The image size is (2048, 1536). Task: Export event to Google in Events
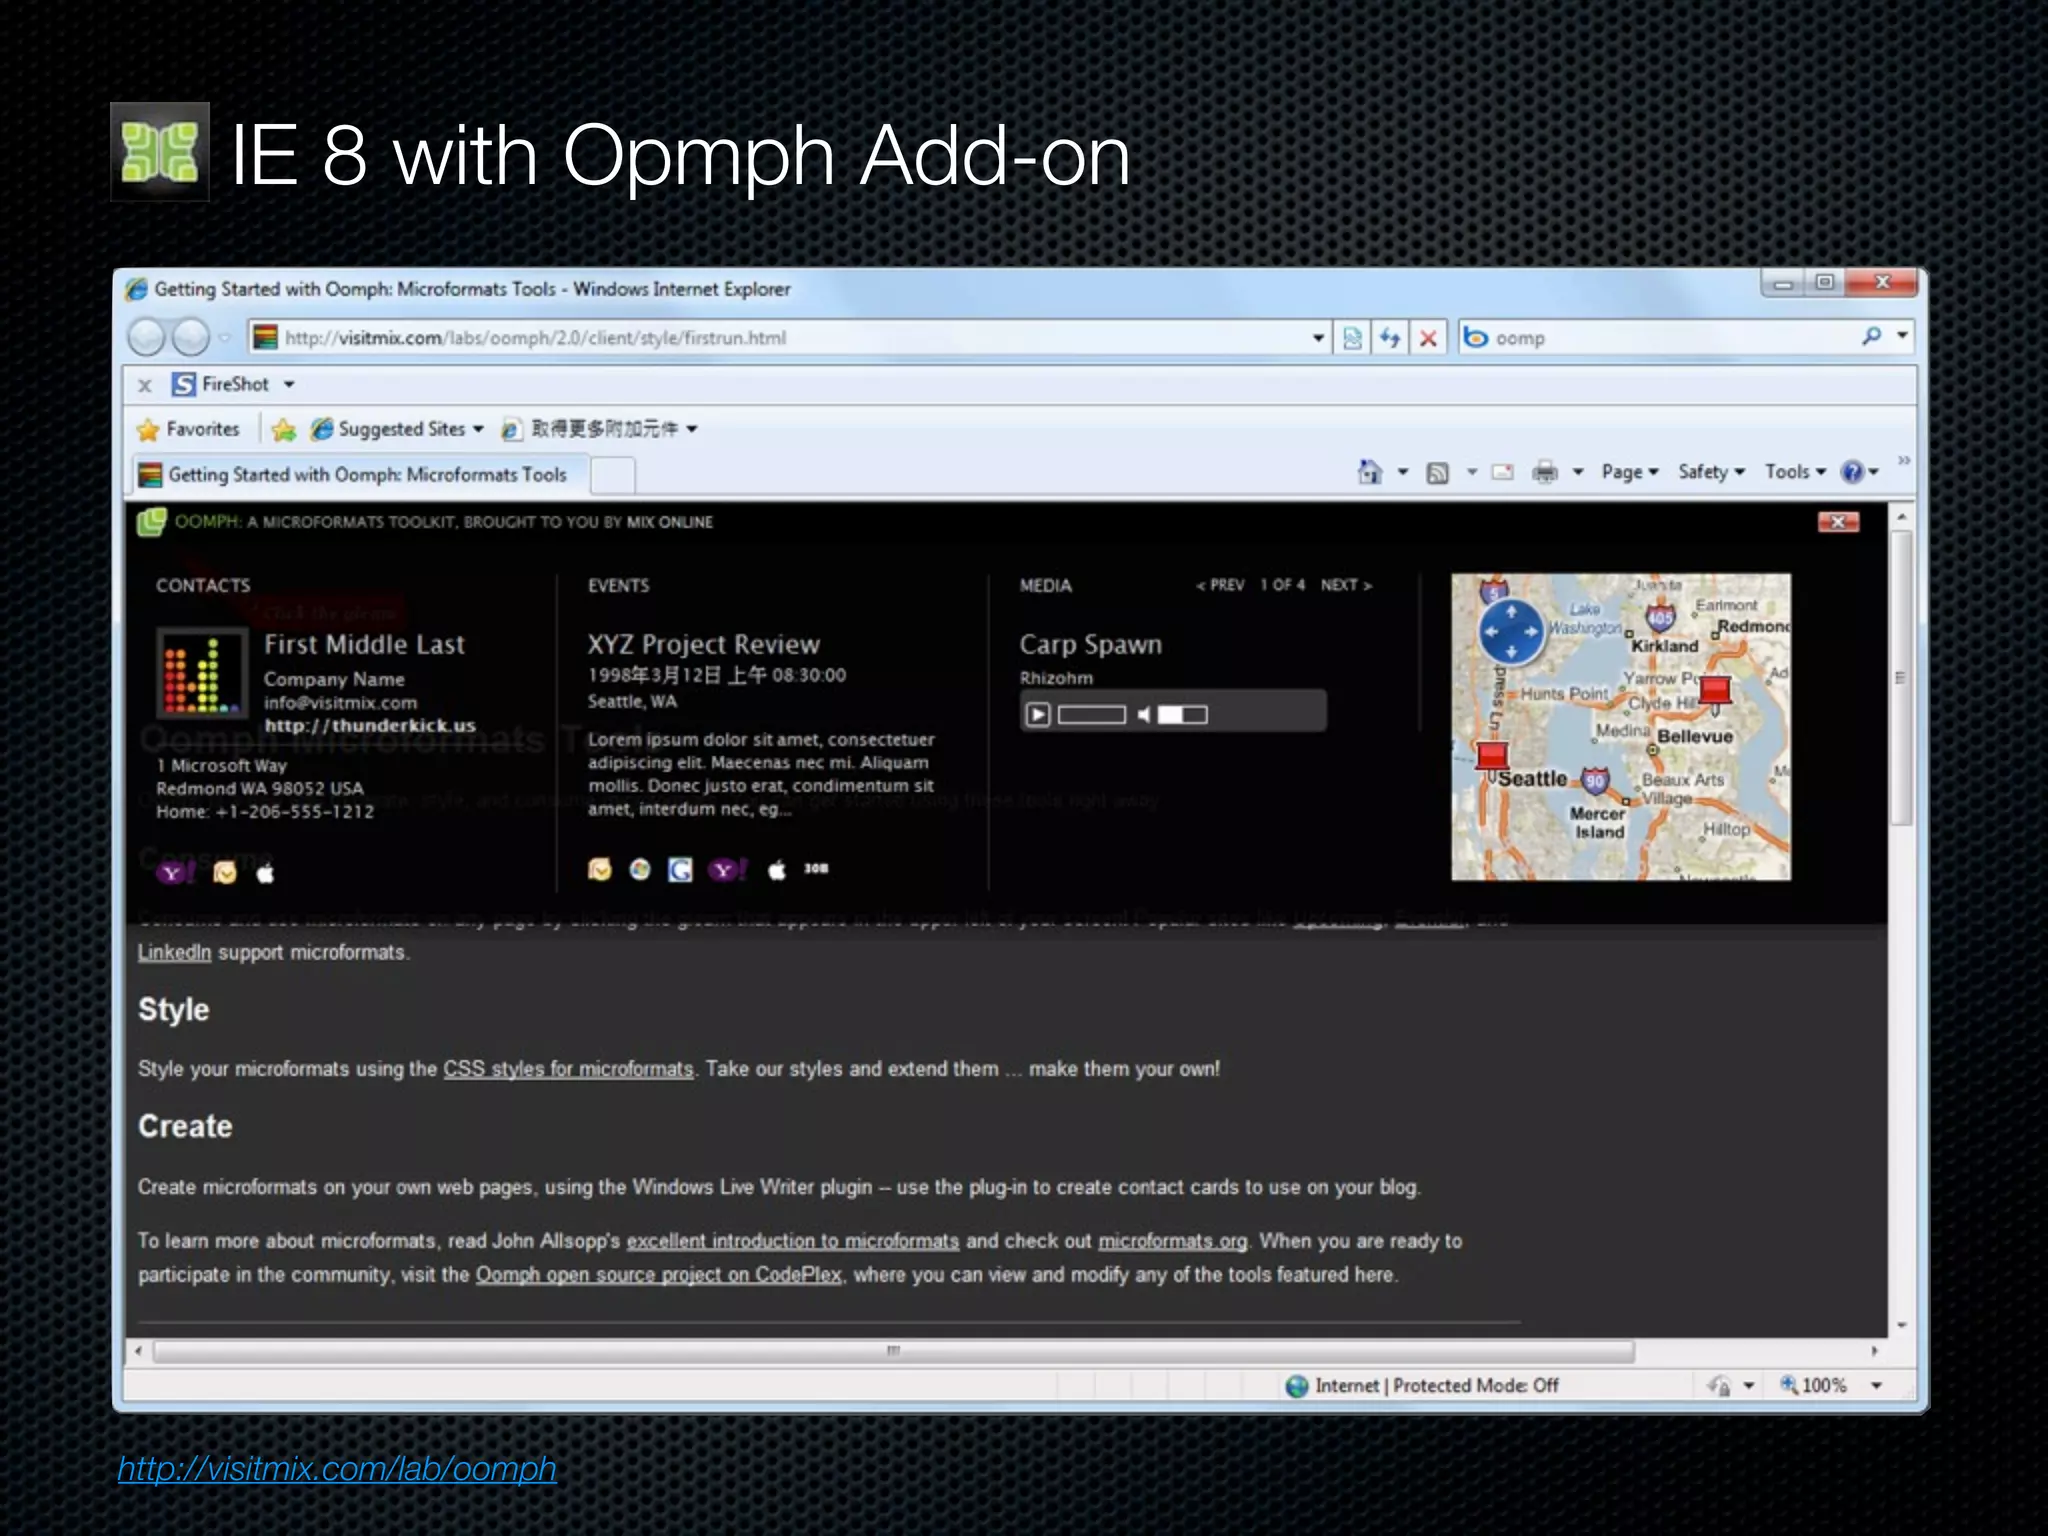click(680, 869)
